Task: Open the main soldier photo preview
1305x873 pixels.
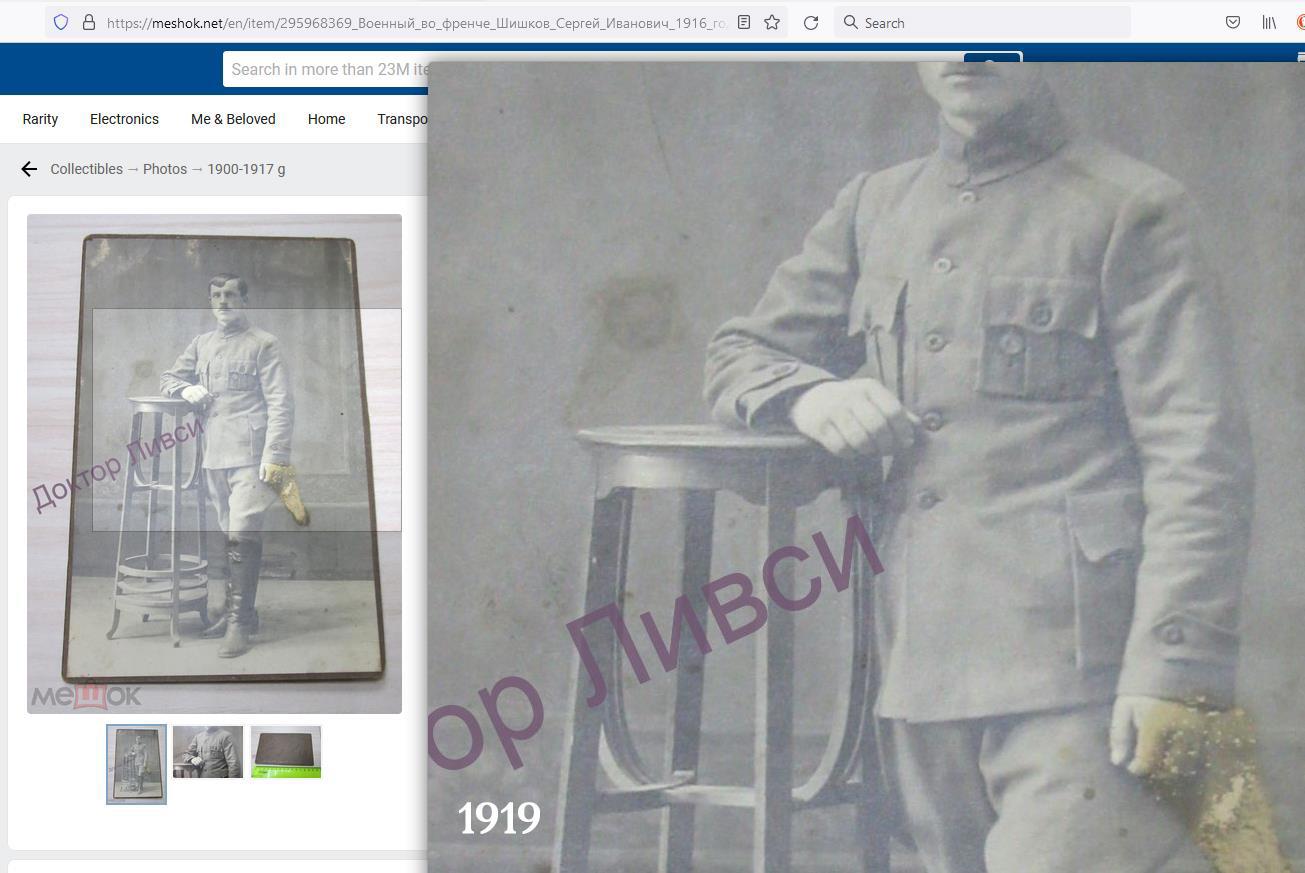Action: [214, 464]
